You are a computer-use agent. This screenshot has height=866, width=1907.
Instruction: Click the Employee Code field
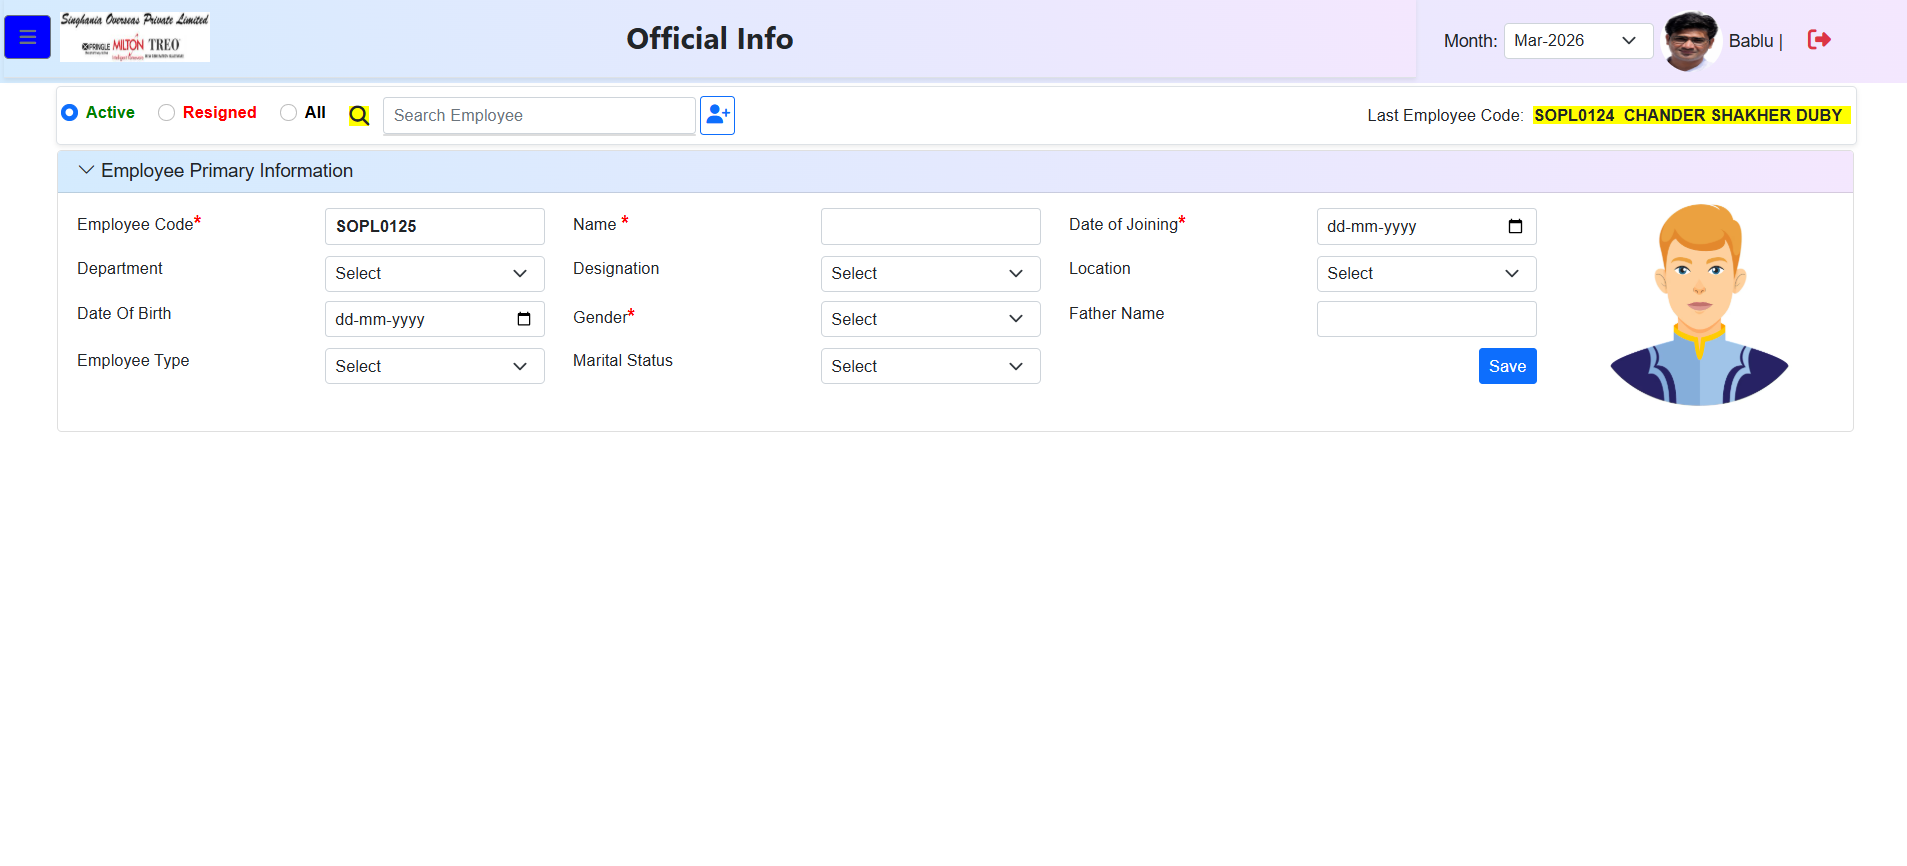click(434, 226)
